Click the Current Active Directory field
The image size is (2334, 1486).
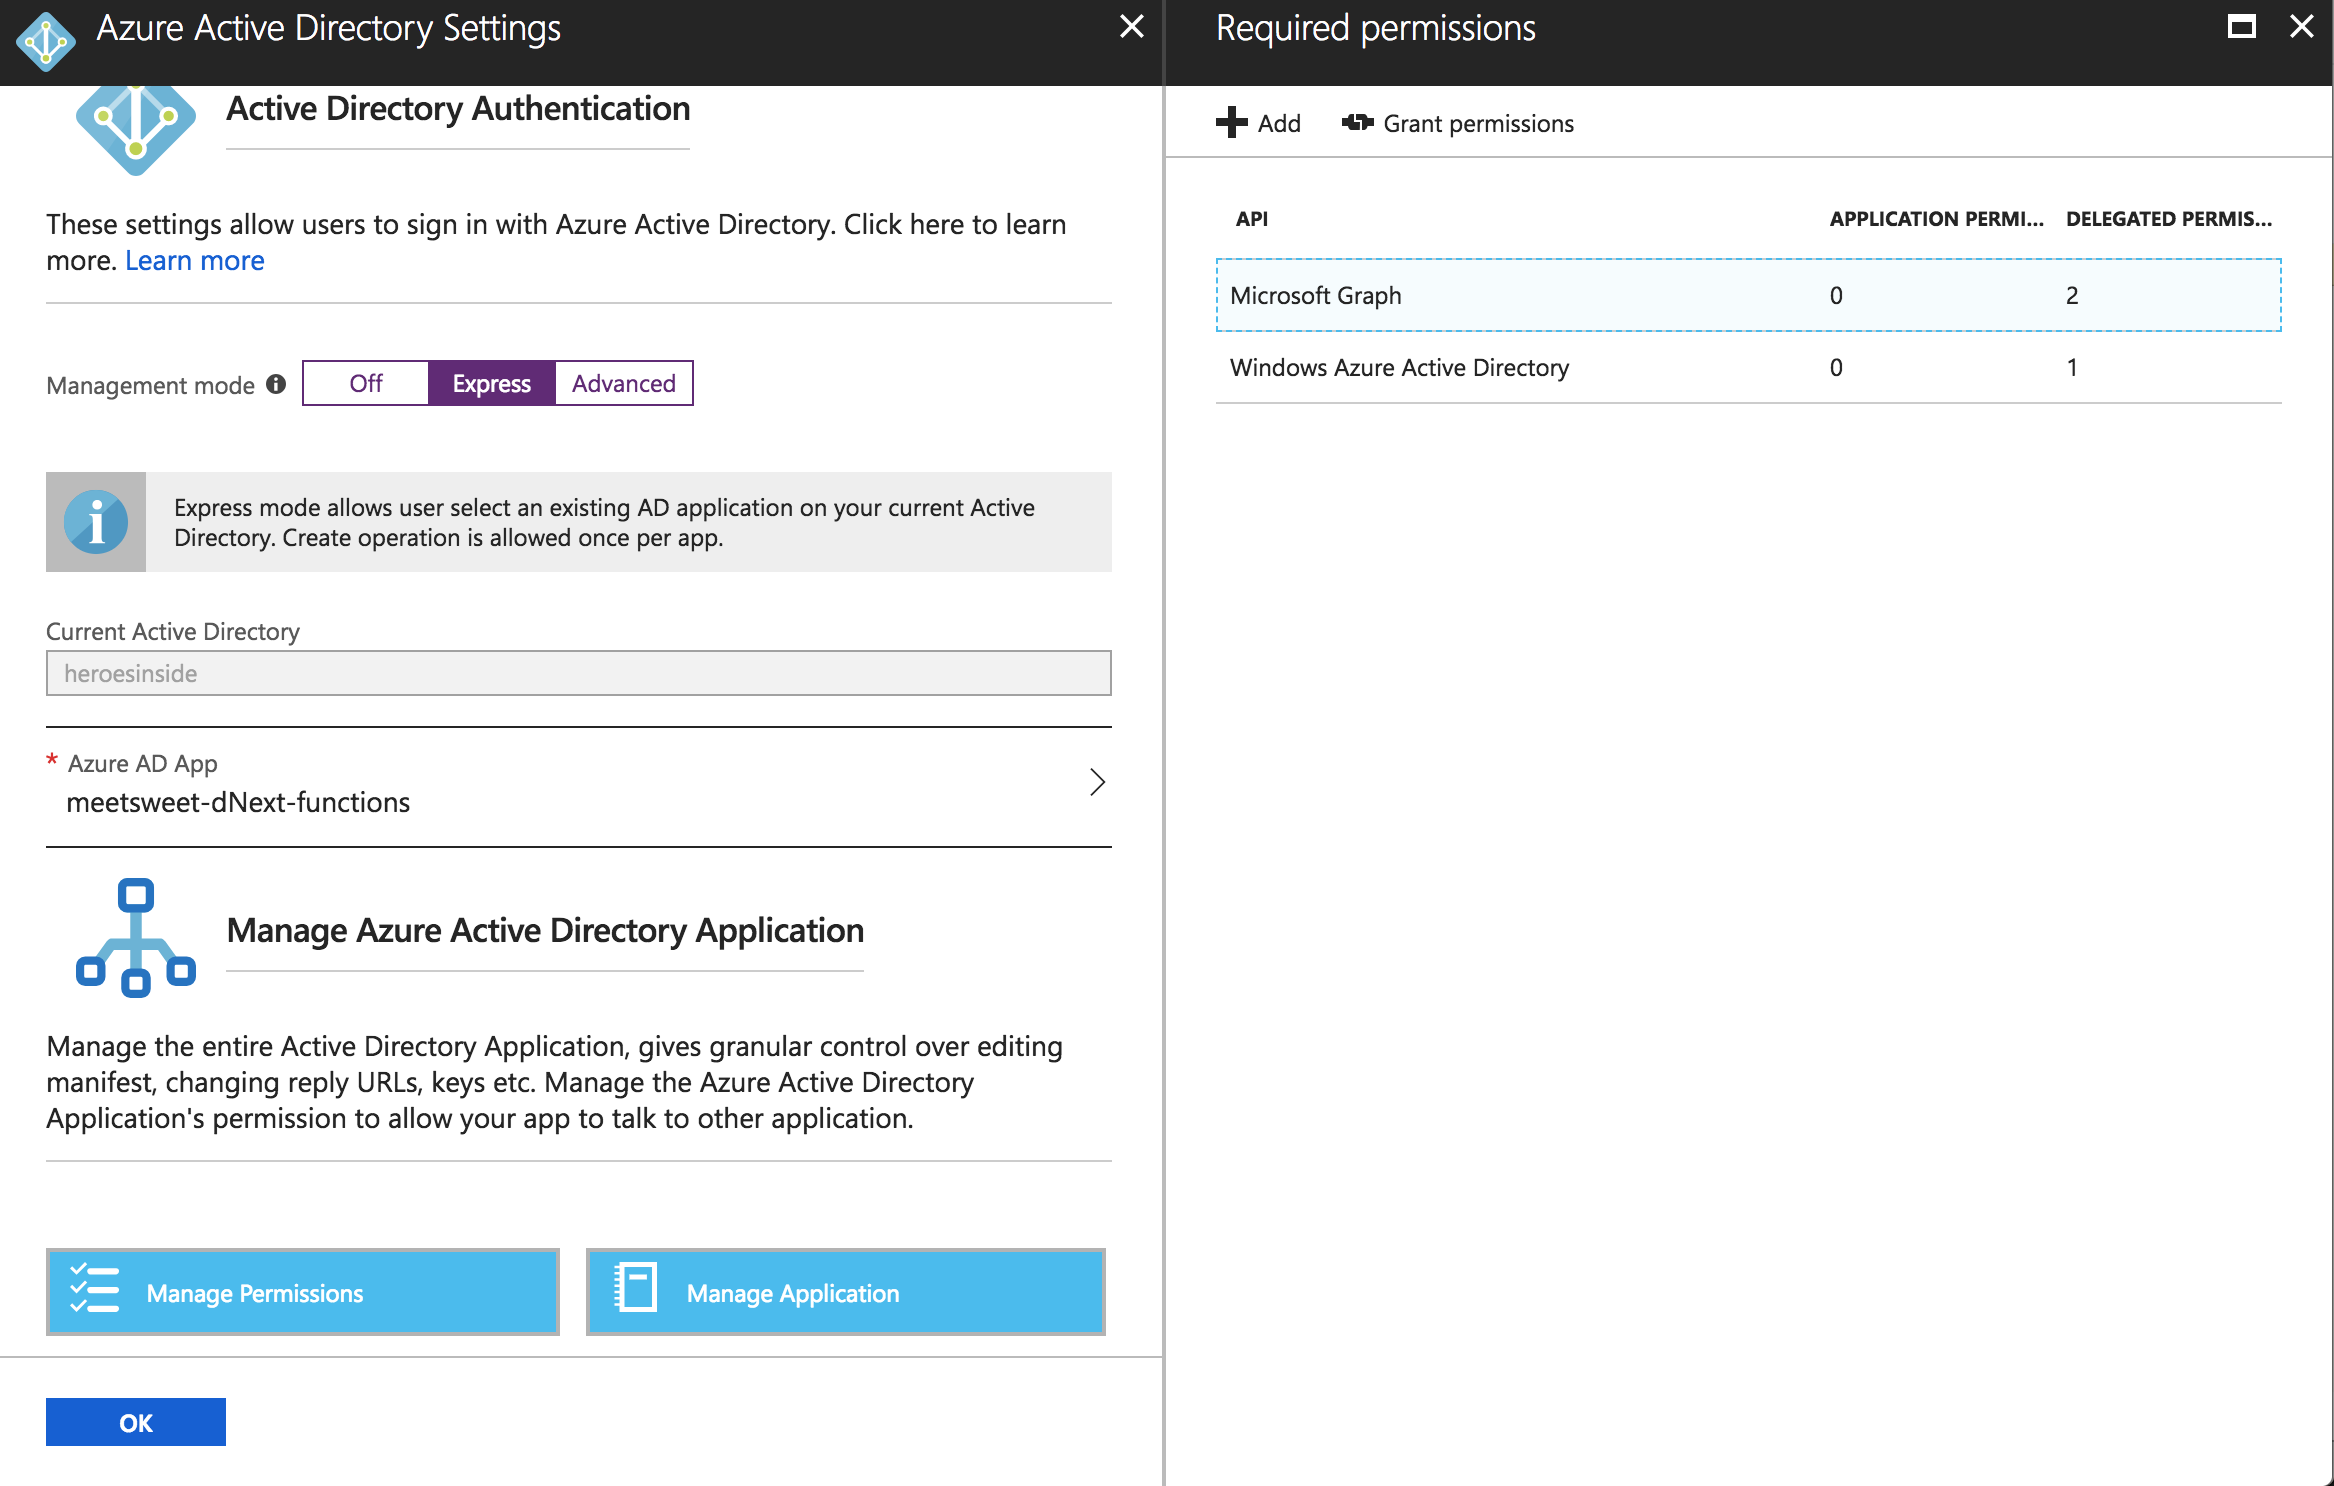tap(578, 673)
